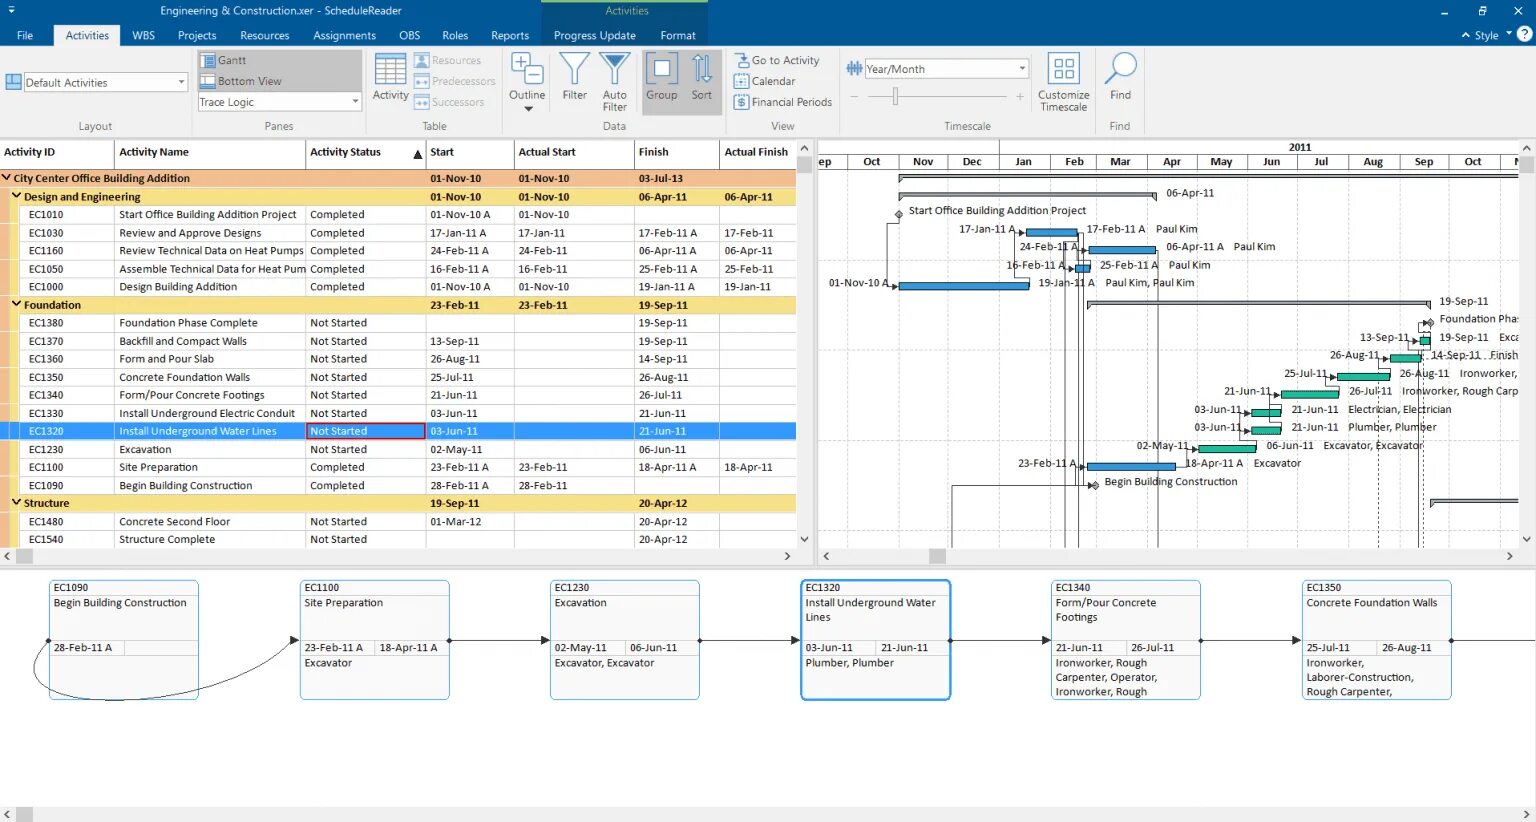Open the Help question mark icon
Screen dimensions: 1536x822
pos(1524,34)
